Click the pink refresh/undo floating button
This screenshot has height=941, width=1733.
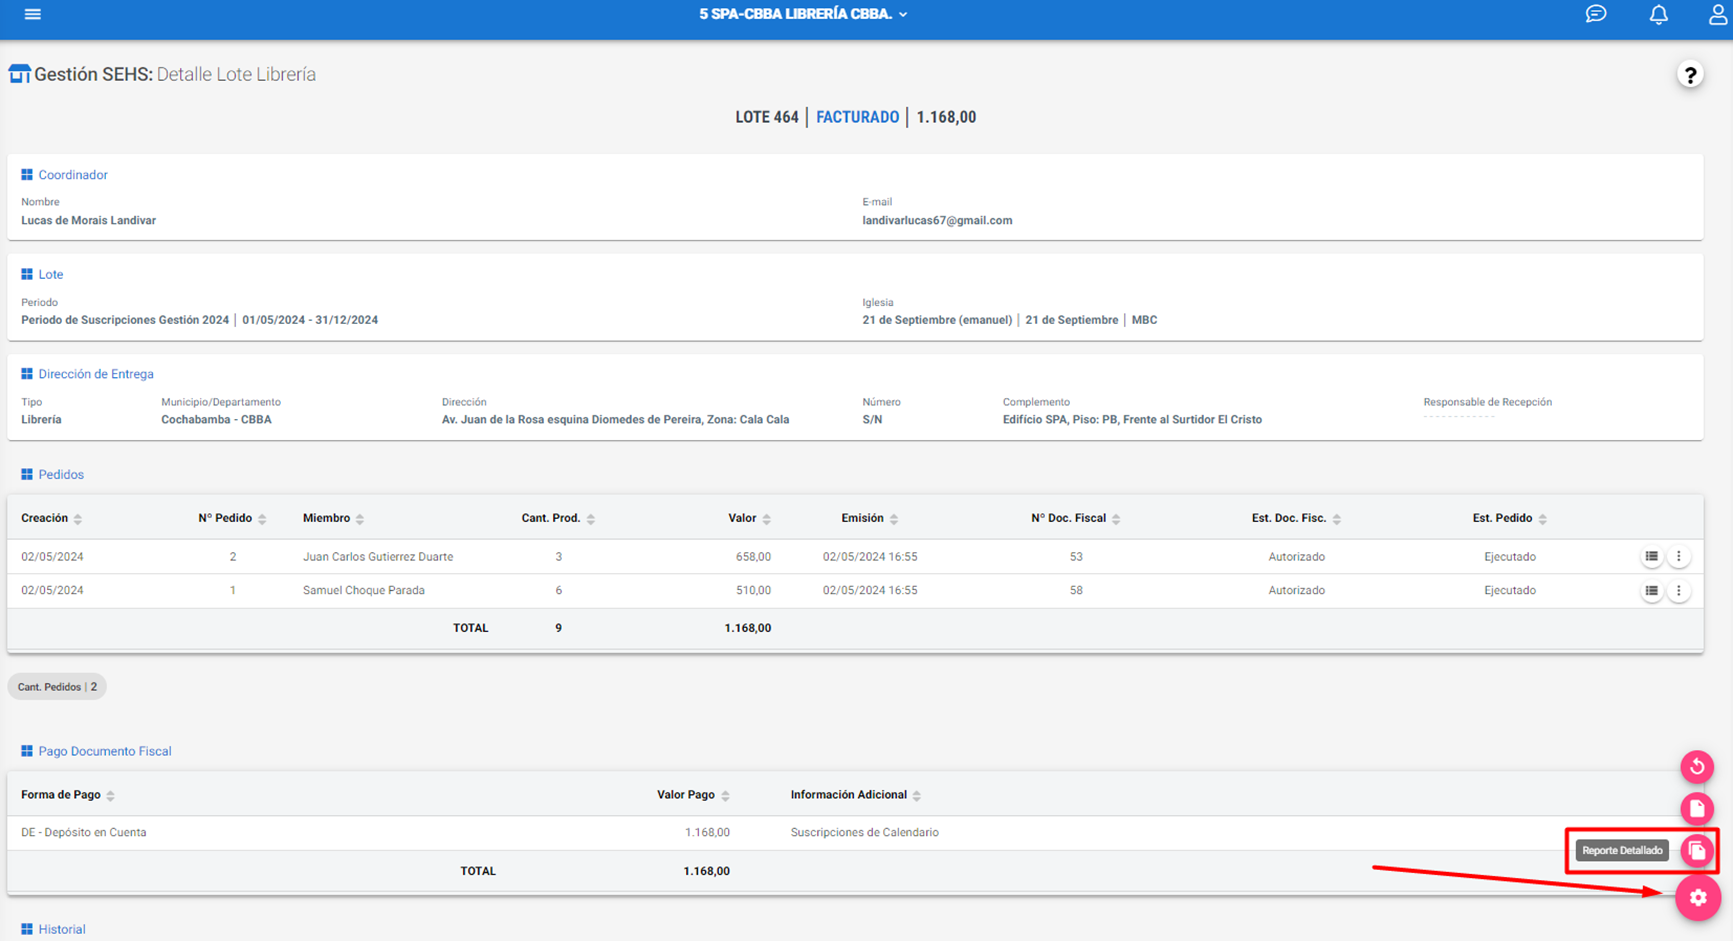[1697, 767]
